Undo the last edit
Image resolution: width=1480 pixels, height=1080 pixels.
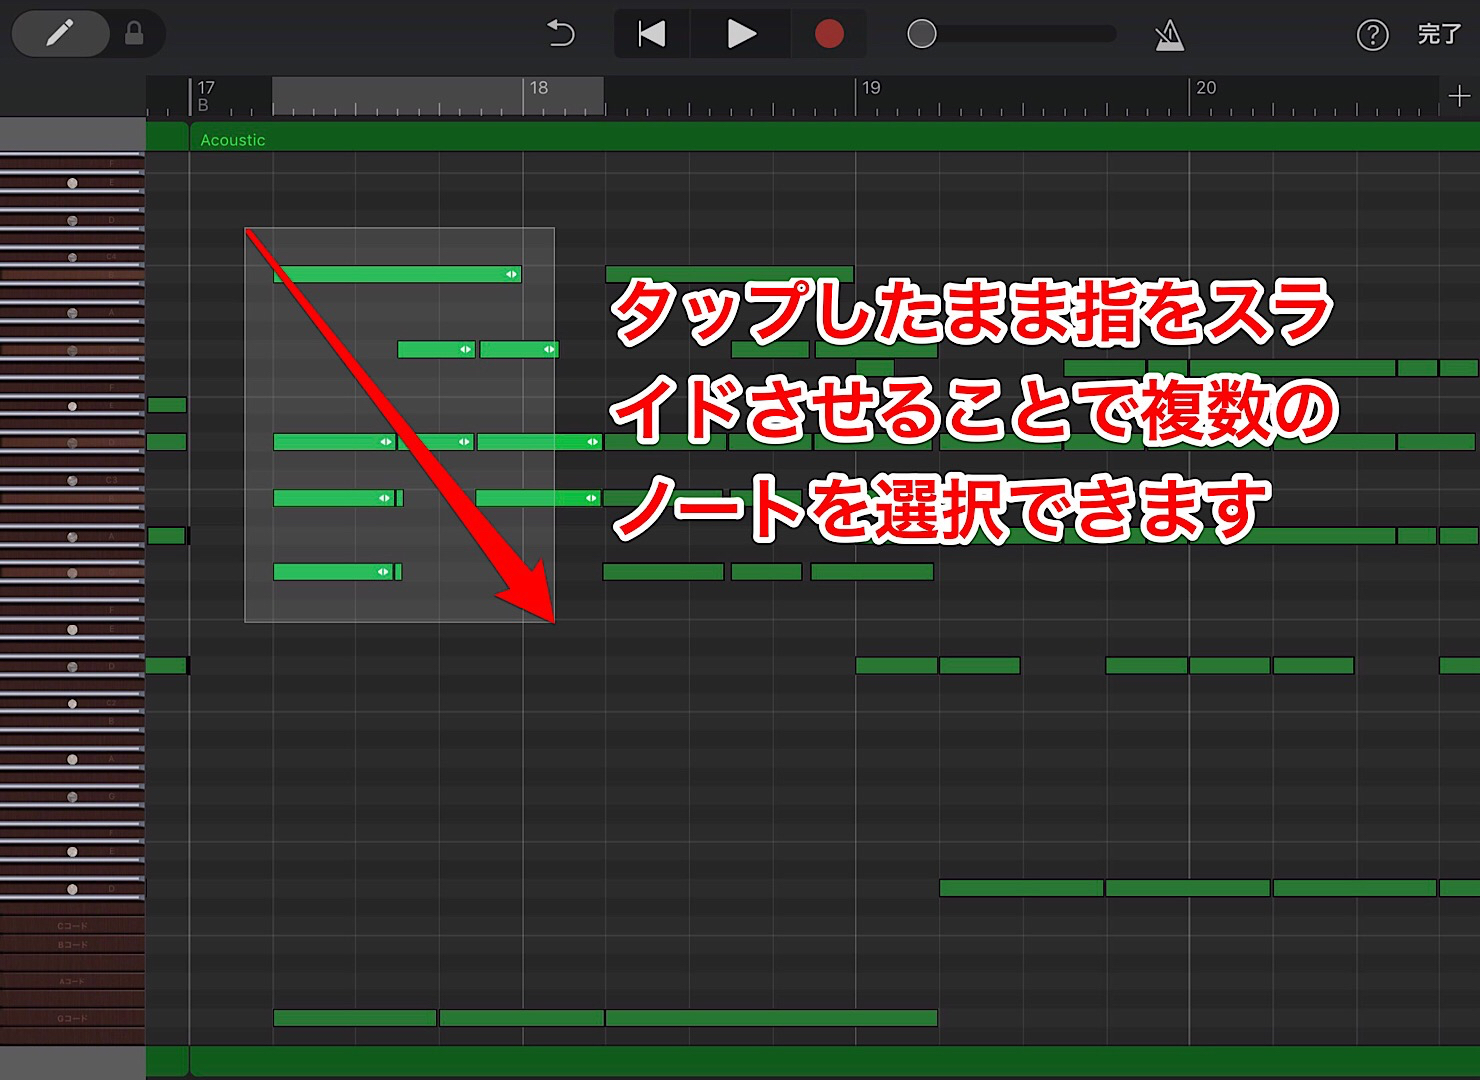click(561, 34)
